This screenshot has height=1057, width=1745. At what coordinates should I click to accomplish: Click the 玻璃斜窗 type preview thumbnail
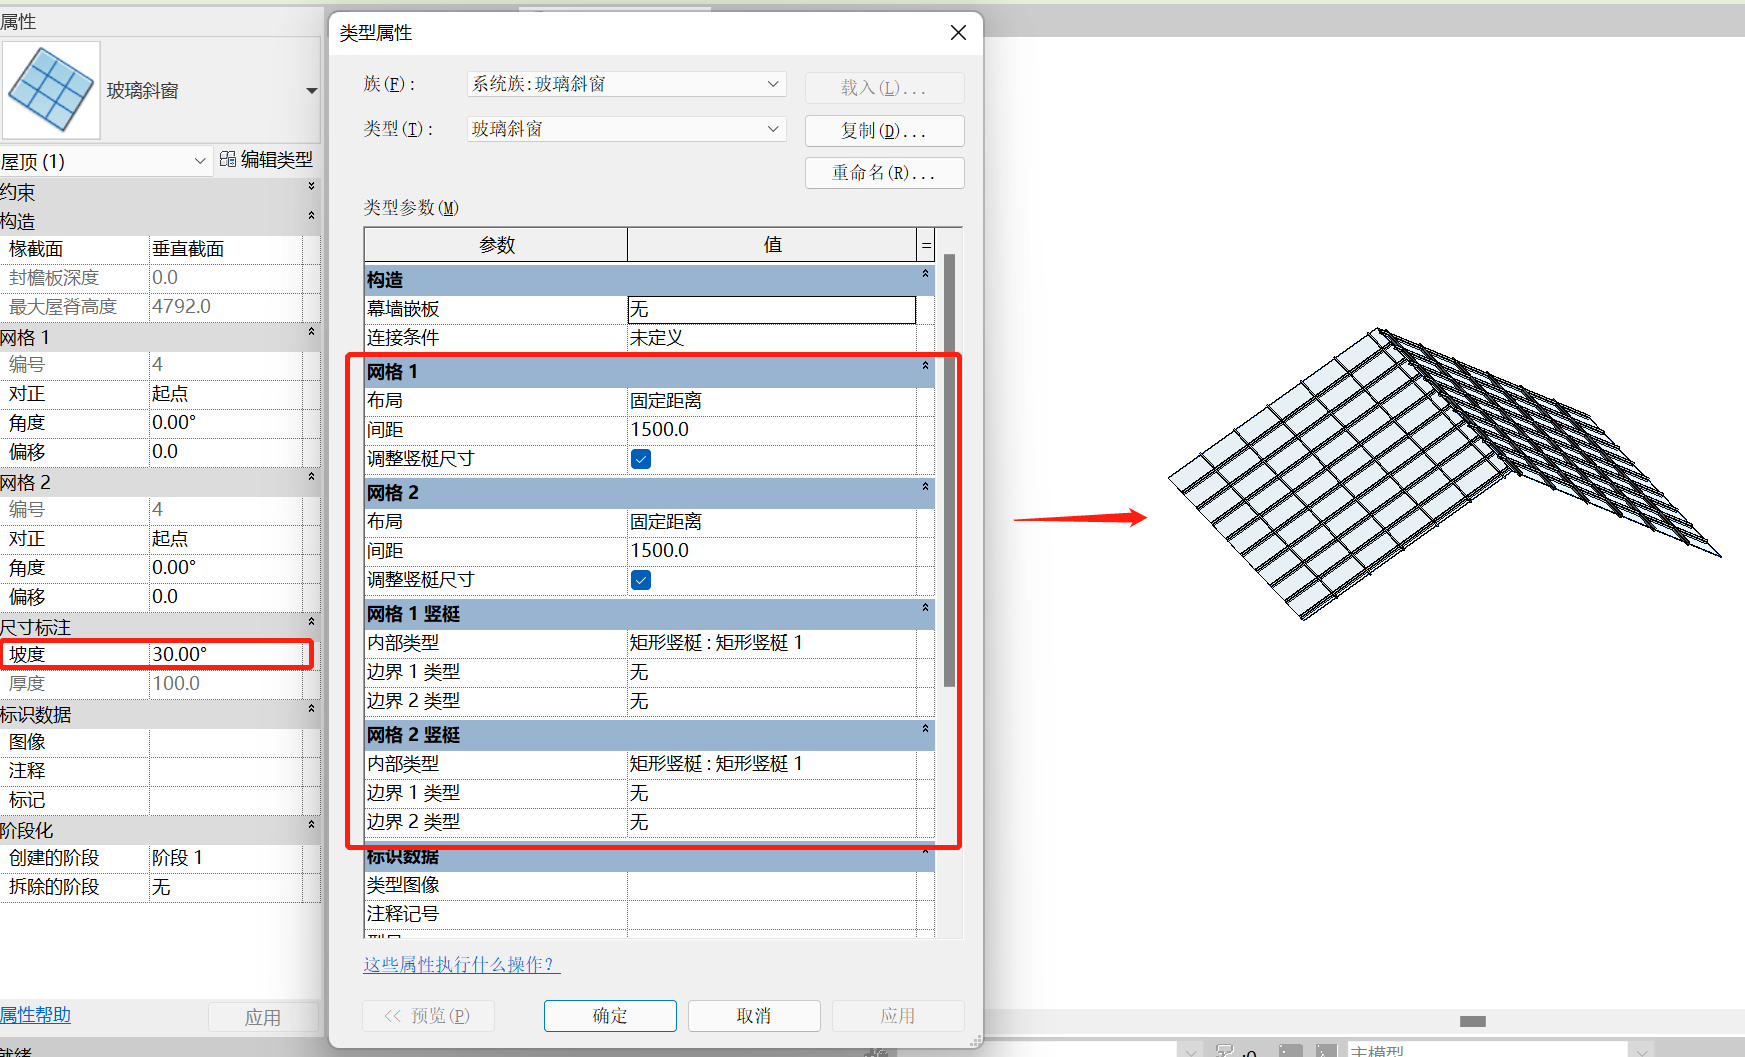[x=51, y=90]
